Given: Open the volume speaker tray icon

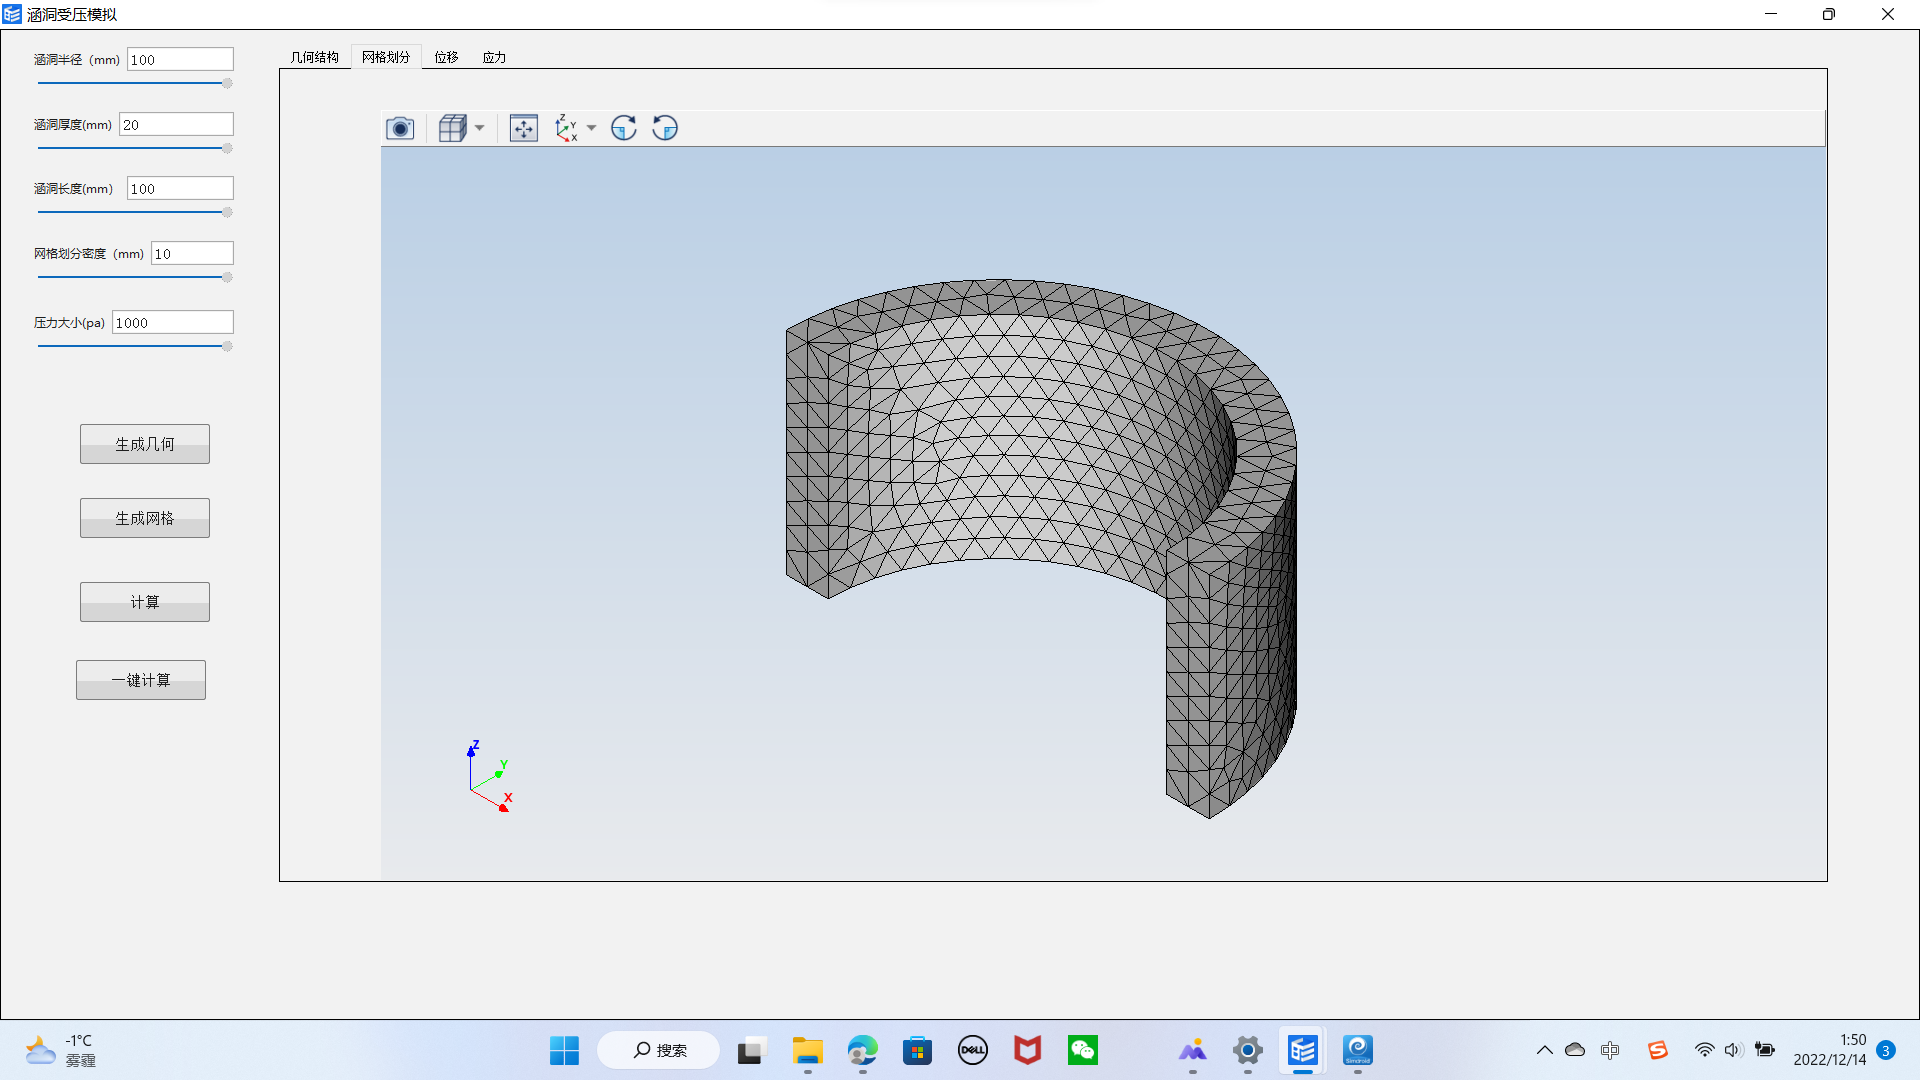Looking at the screenshot, I should pyautogui.click(x=1733, y=1050).
